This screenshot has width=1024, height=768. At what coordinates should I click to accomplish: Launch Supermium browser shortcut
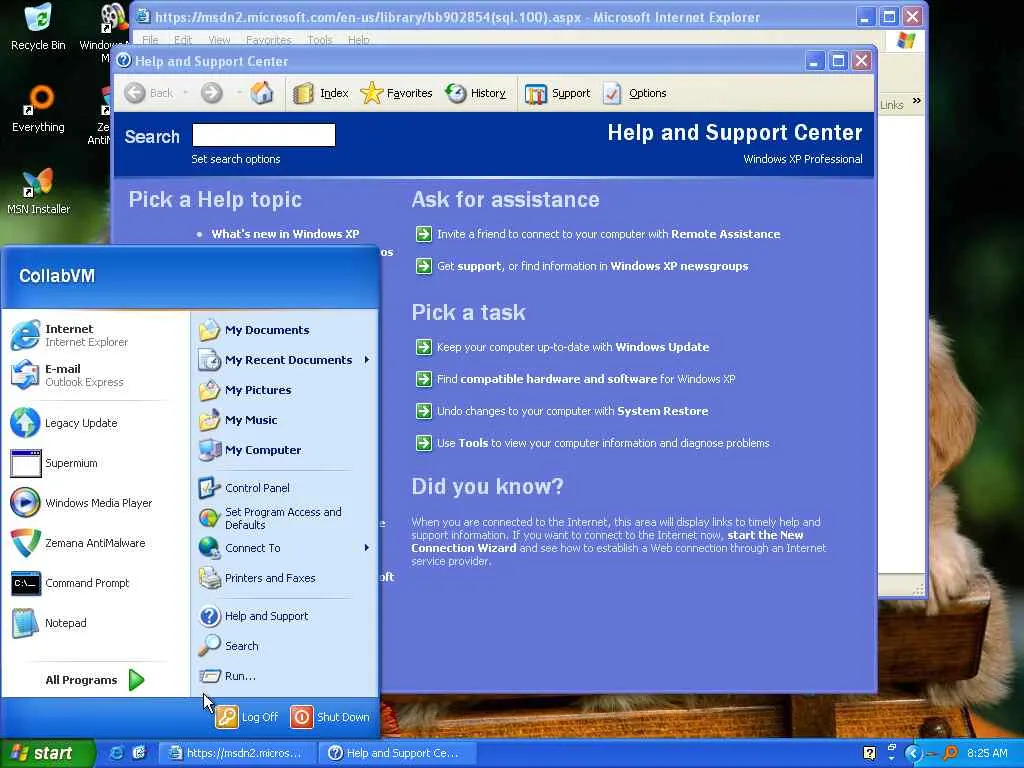[95, 463]
